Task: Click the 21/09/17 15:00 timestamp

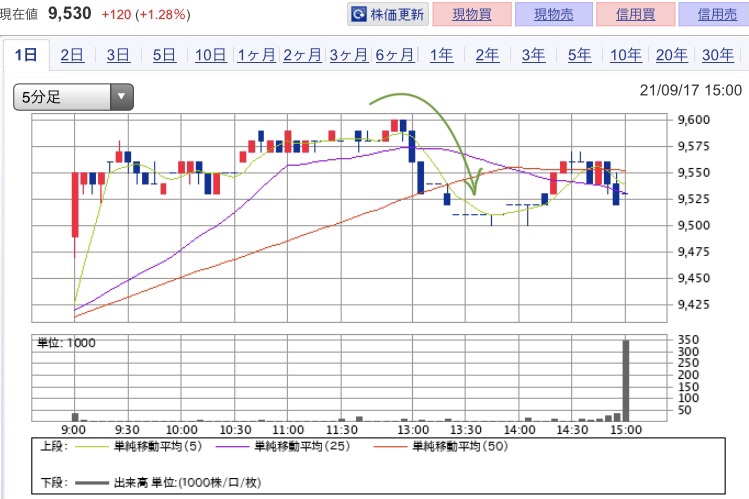Action: 691,90
